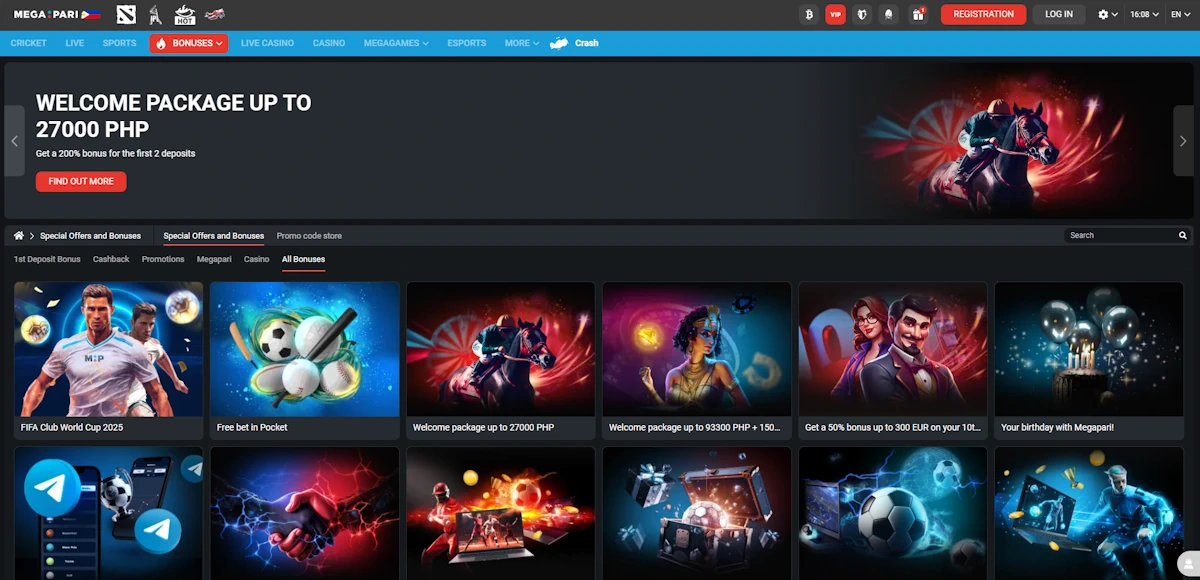The height and width of the screenshot is (580, 1200).
Task: Click the Megapari logo
Action: pos(56,14)
